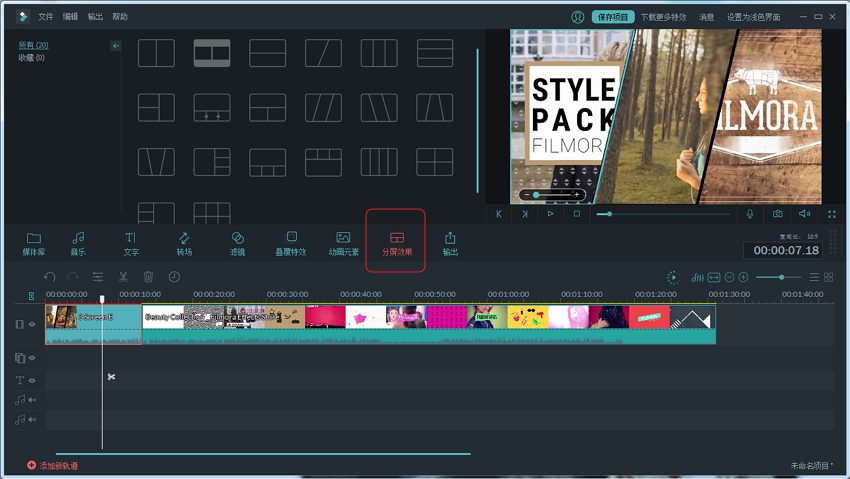Click the render preview icon

pos(673,277)
